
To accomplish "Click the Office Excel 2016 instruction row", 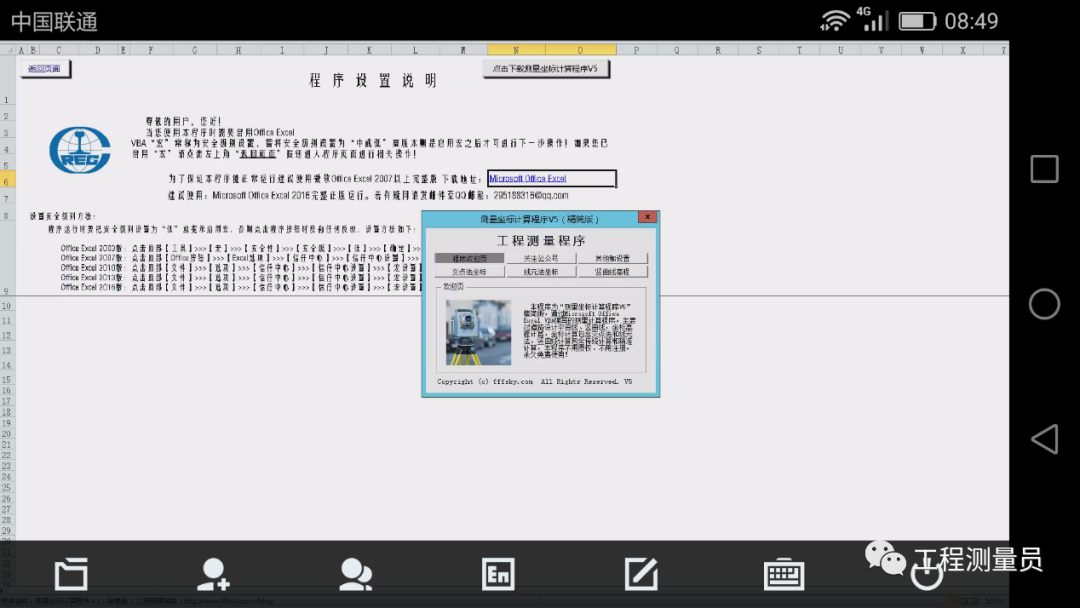I will [x=240, y=286].
